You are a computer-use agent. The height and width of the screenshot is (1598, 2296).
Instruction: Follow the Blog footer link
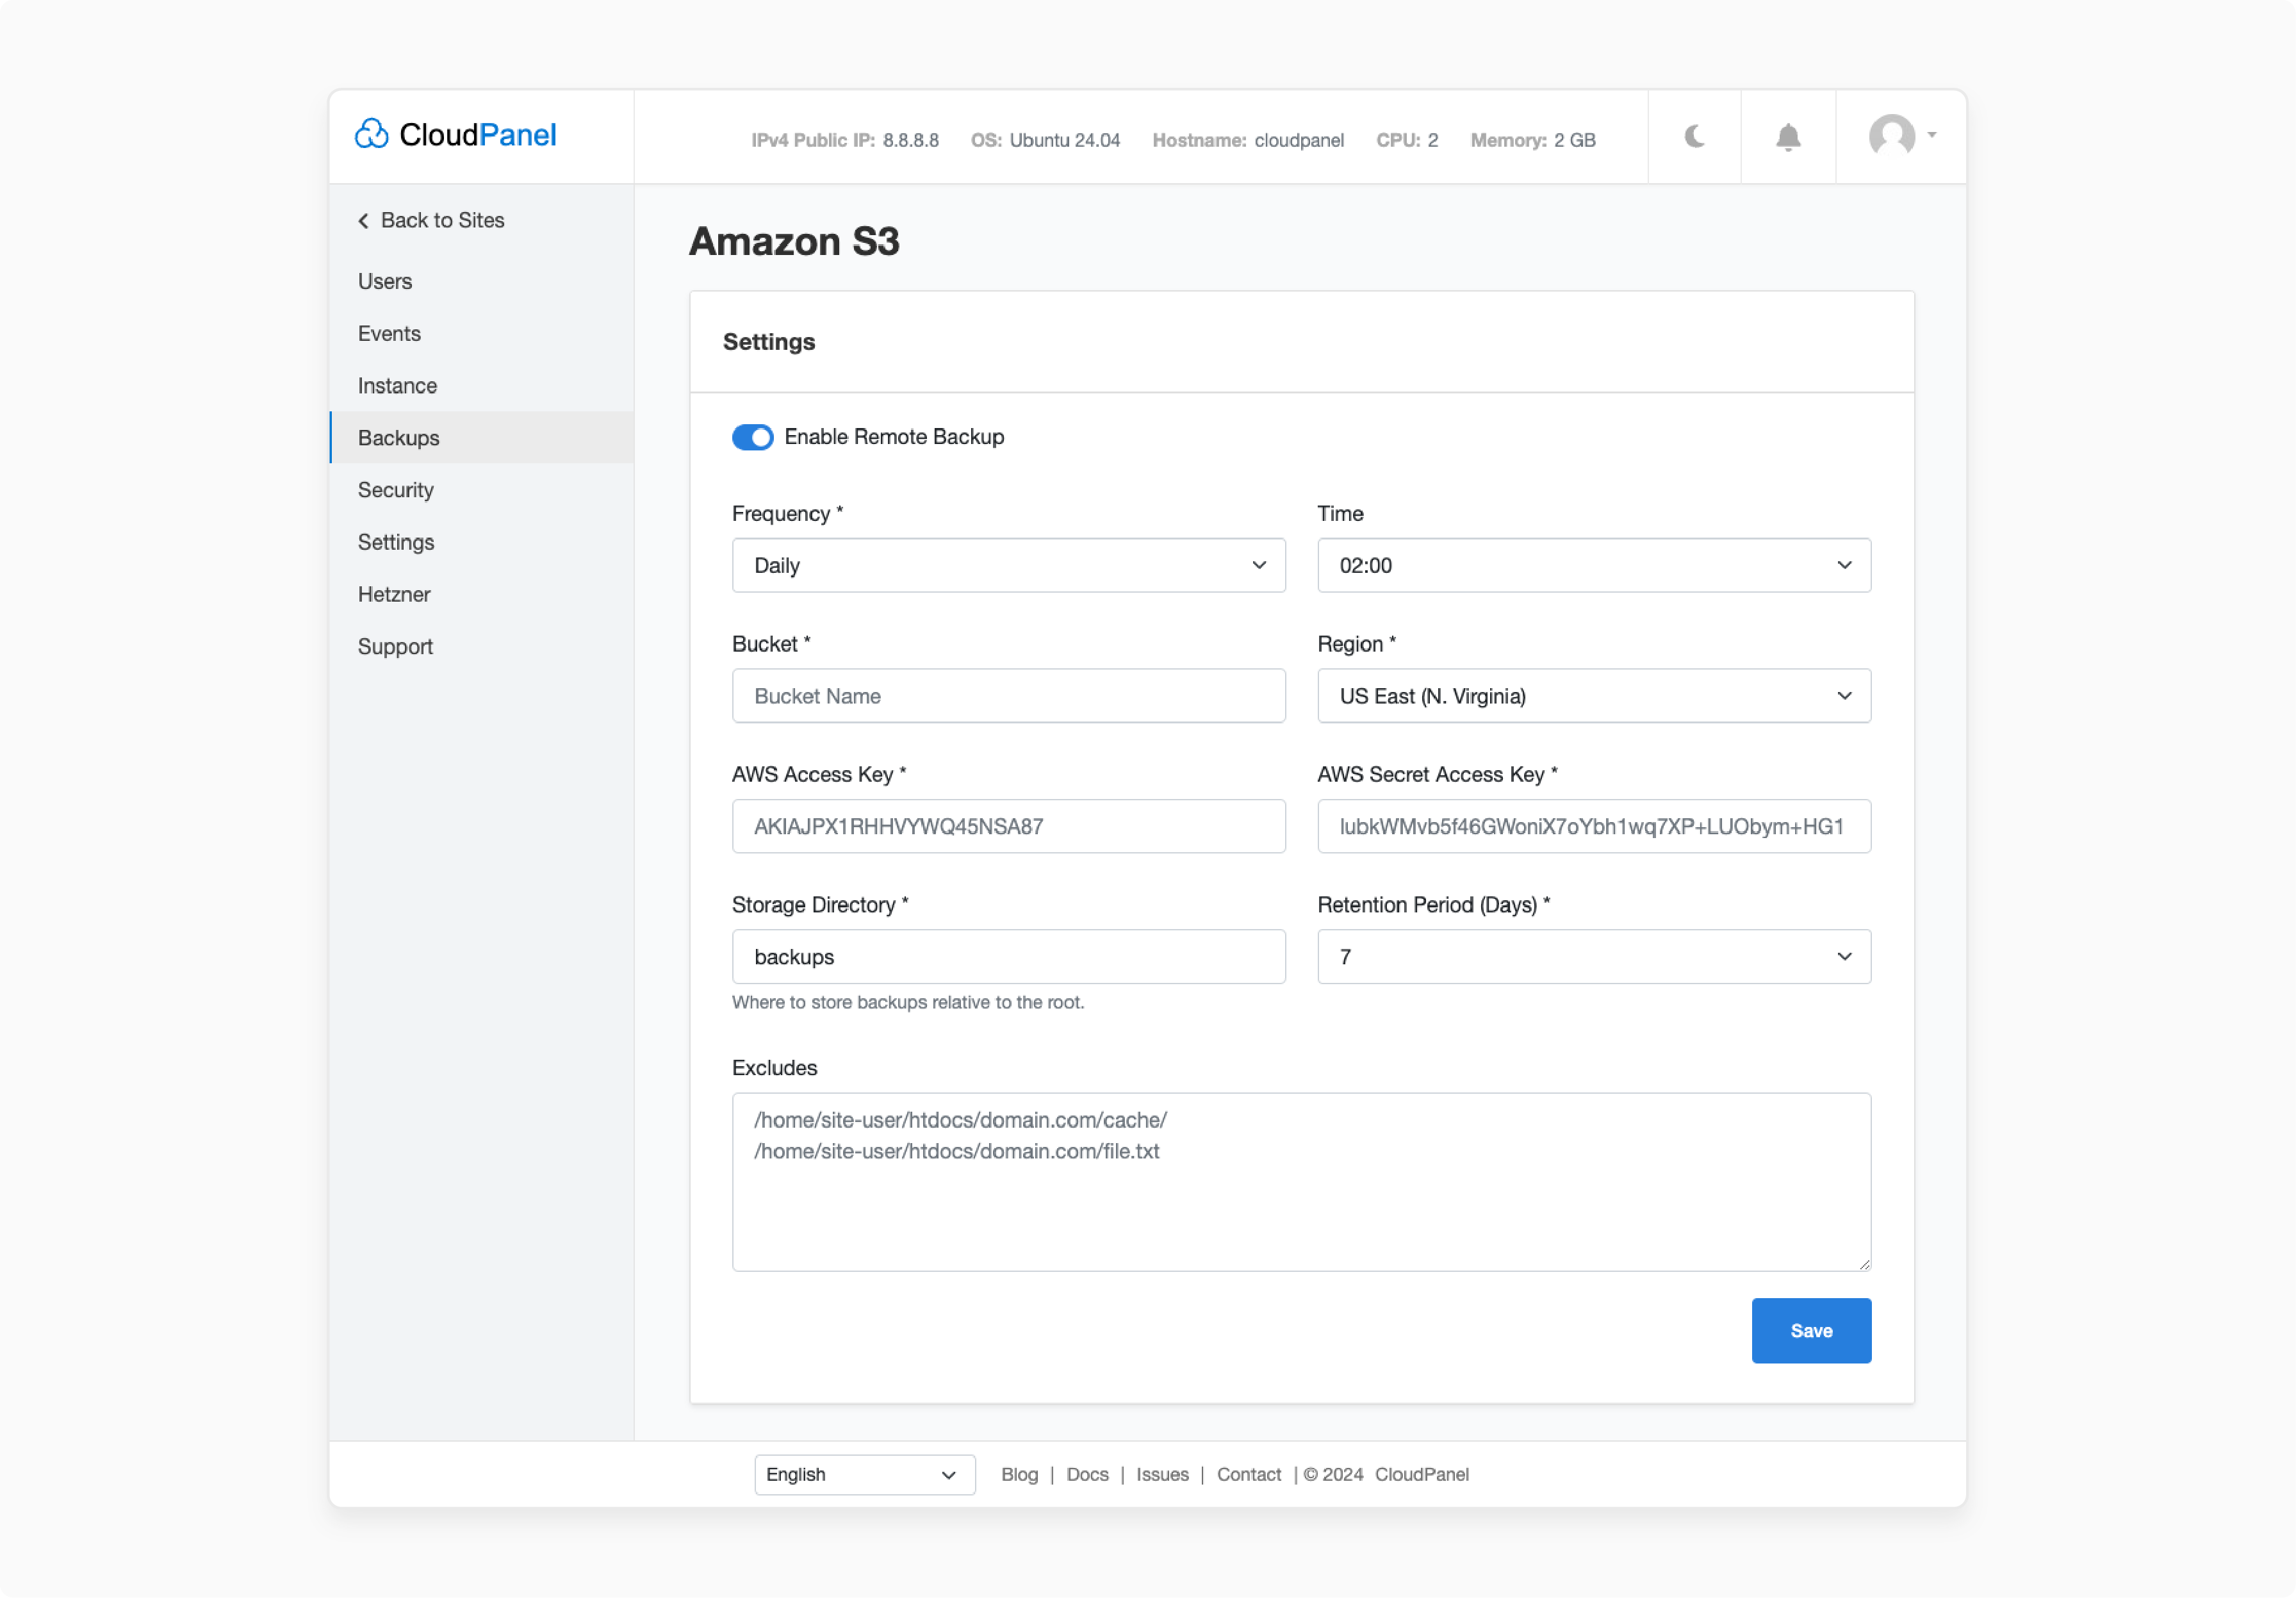pyautogui.click(x=1019, y=1475)
